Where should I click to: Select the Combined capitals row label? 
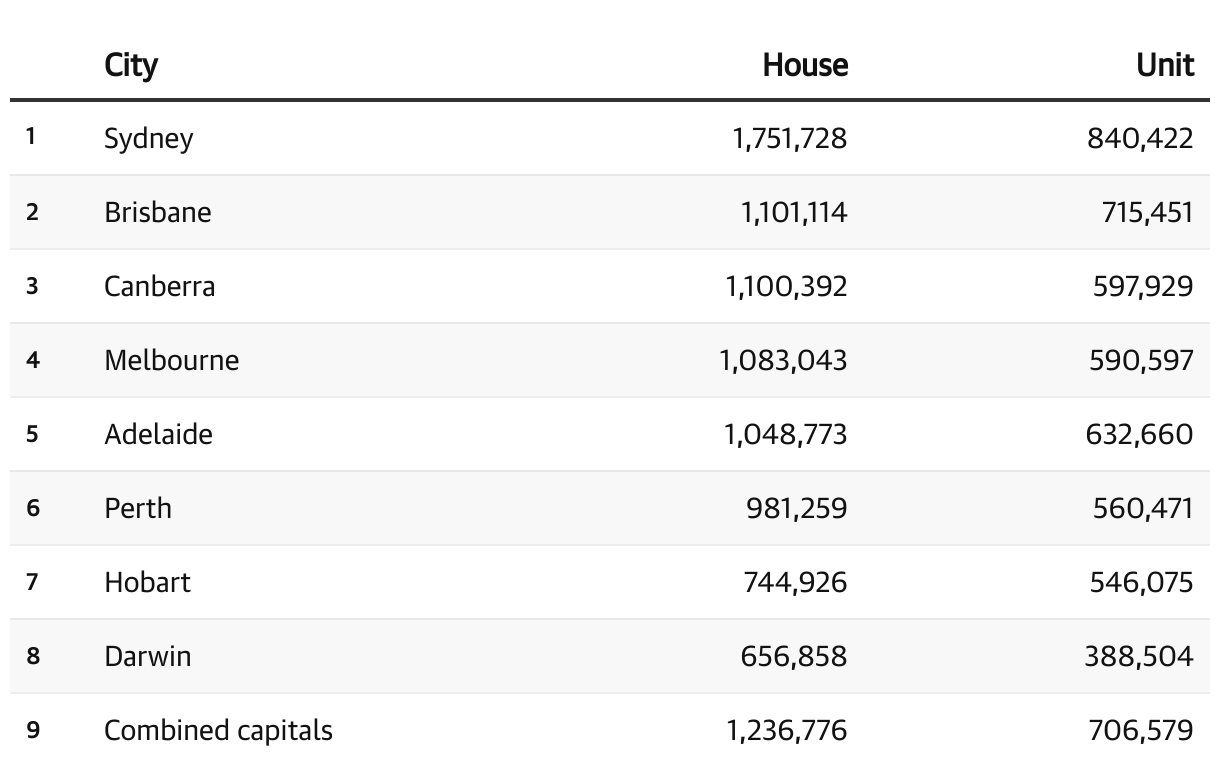coord(218,730)
